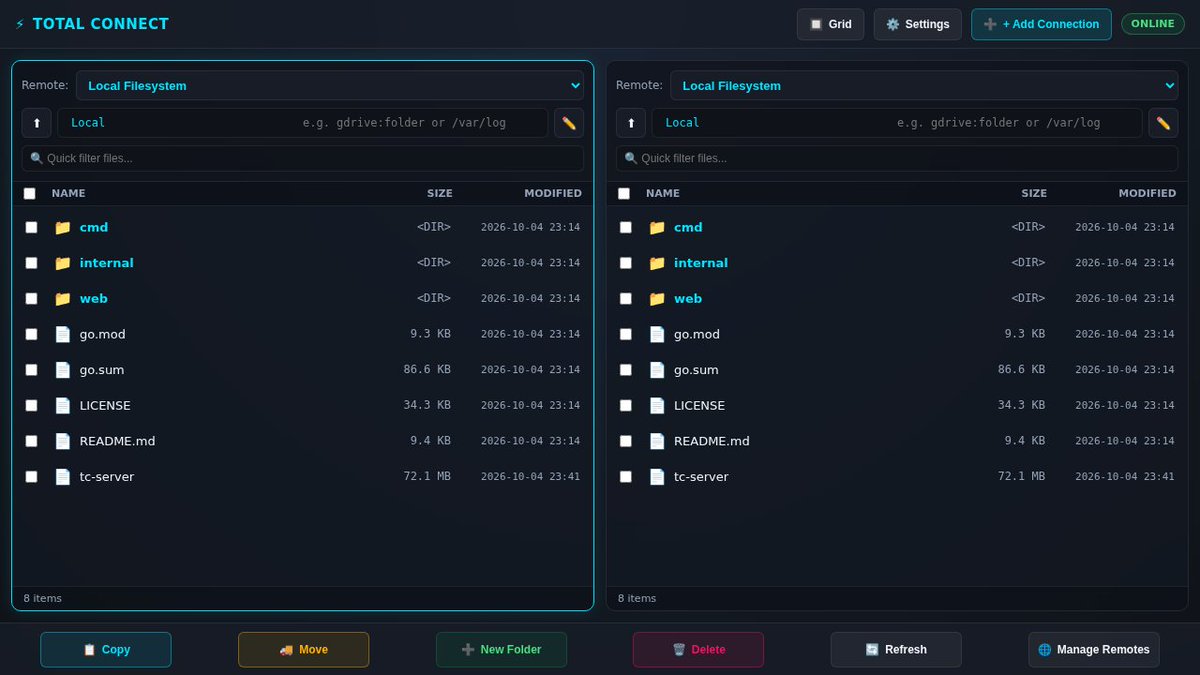This screenshot has height=675, width=1200.
Task: Click the README.md file icon in left pane
Action: point(63,441)
